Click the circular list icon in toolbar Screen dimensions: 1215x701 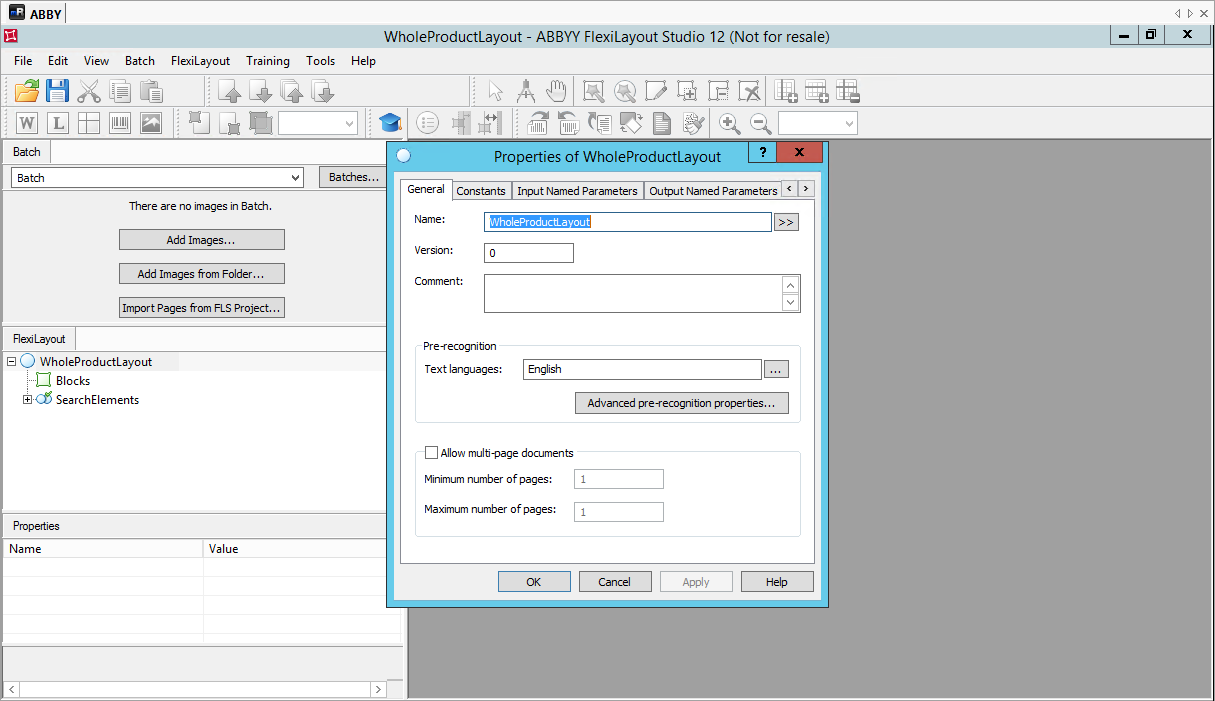[427, 123]
